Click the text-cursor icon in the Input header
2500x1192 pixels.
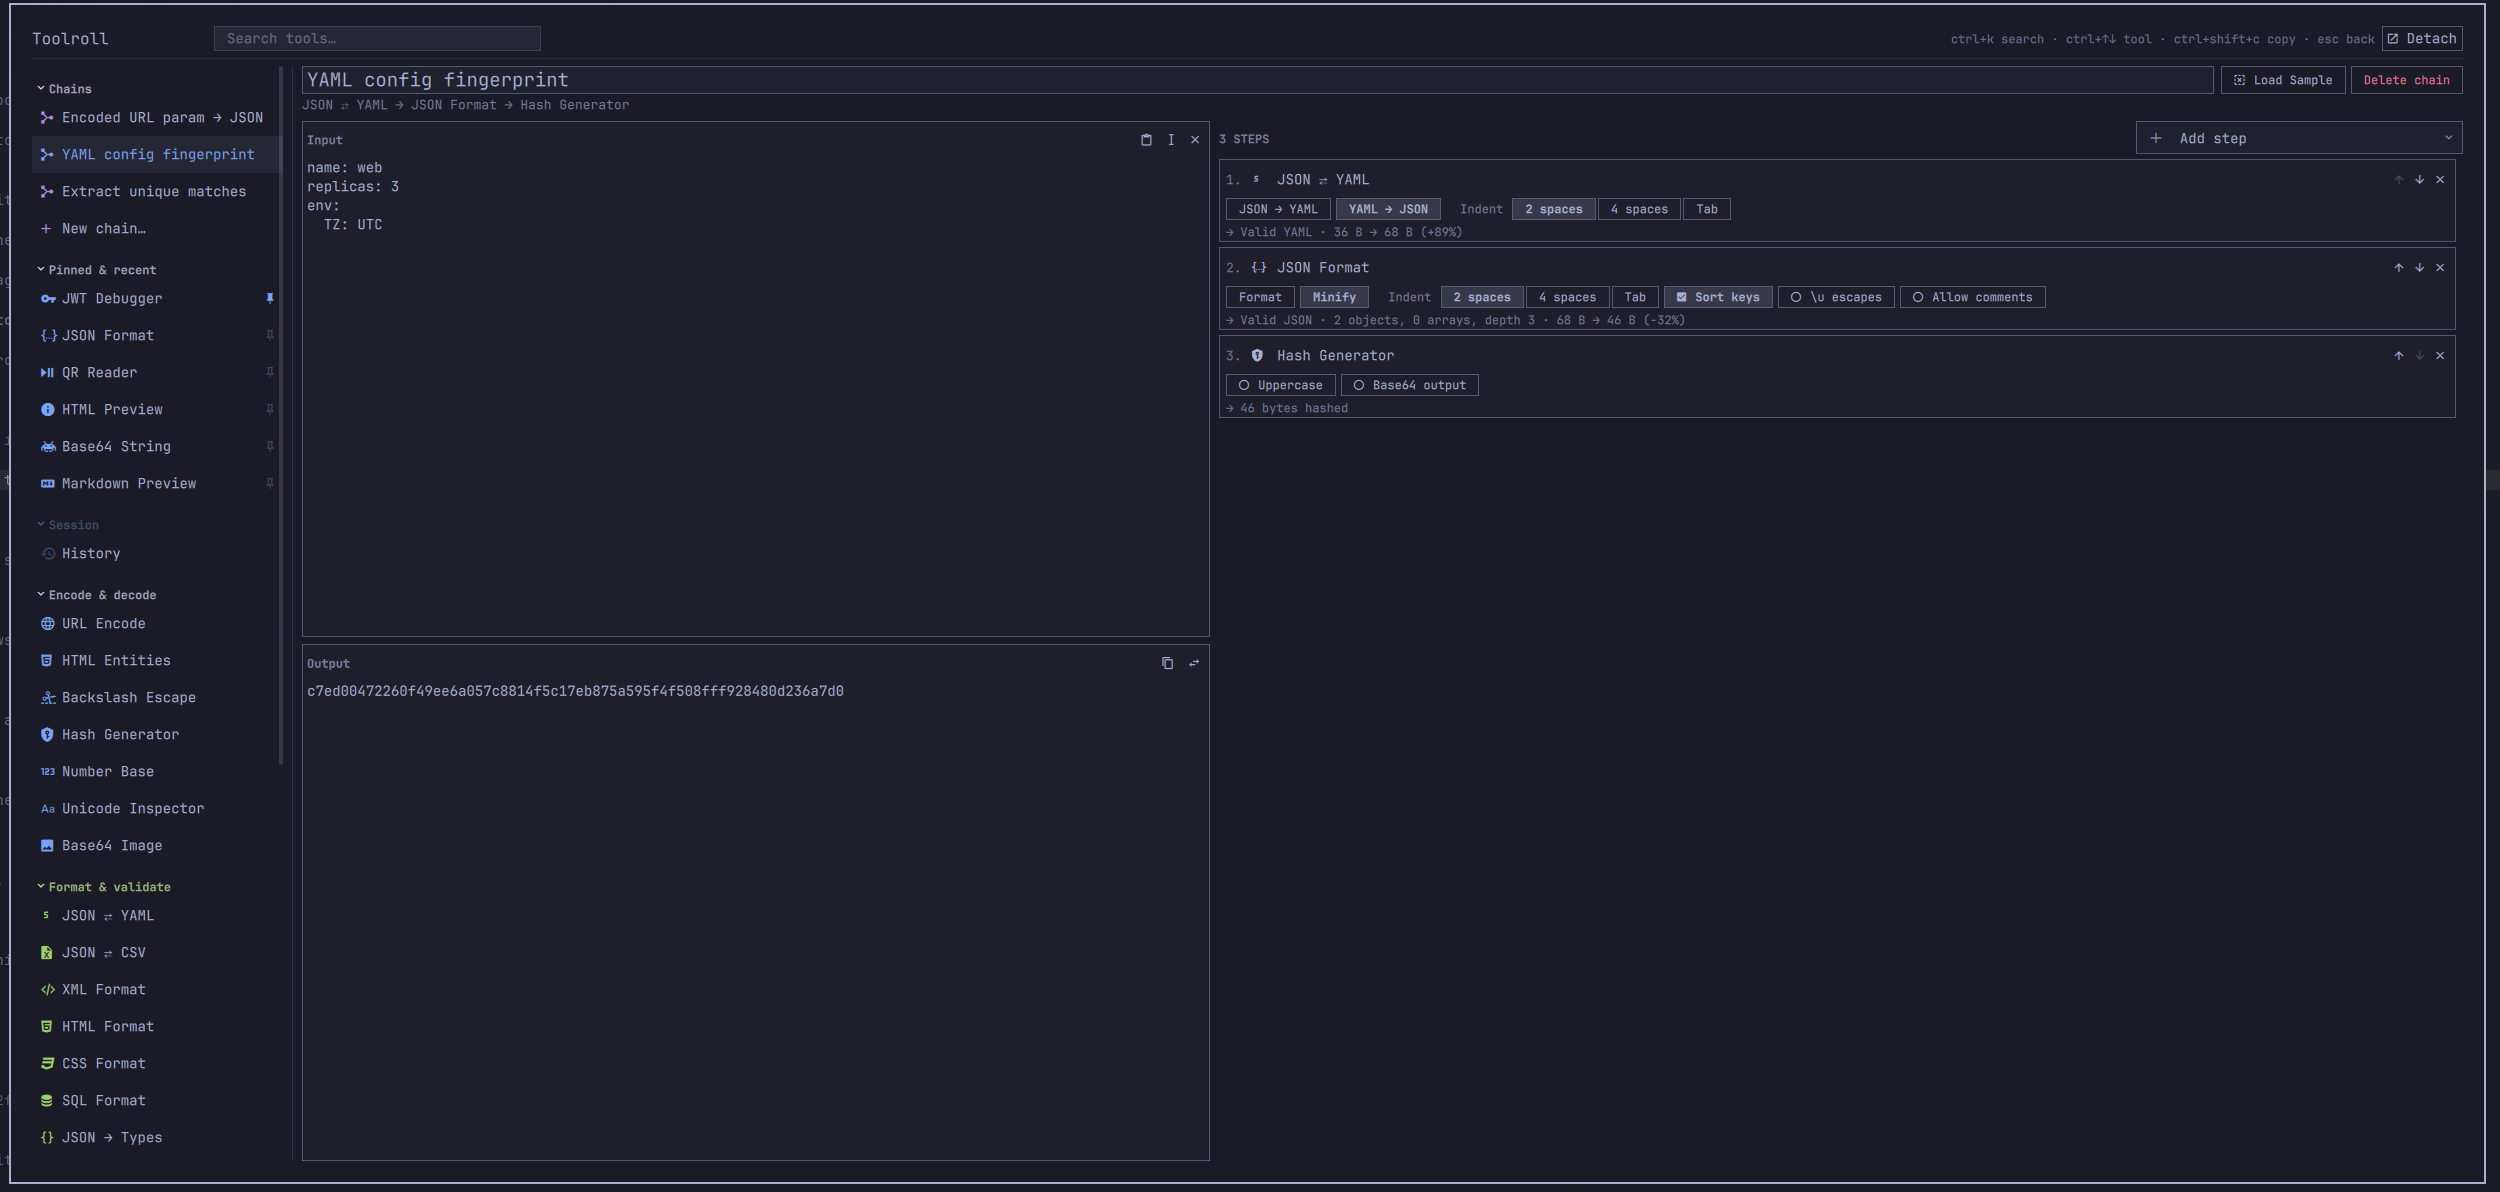tap(1171, 140)
